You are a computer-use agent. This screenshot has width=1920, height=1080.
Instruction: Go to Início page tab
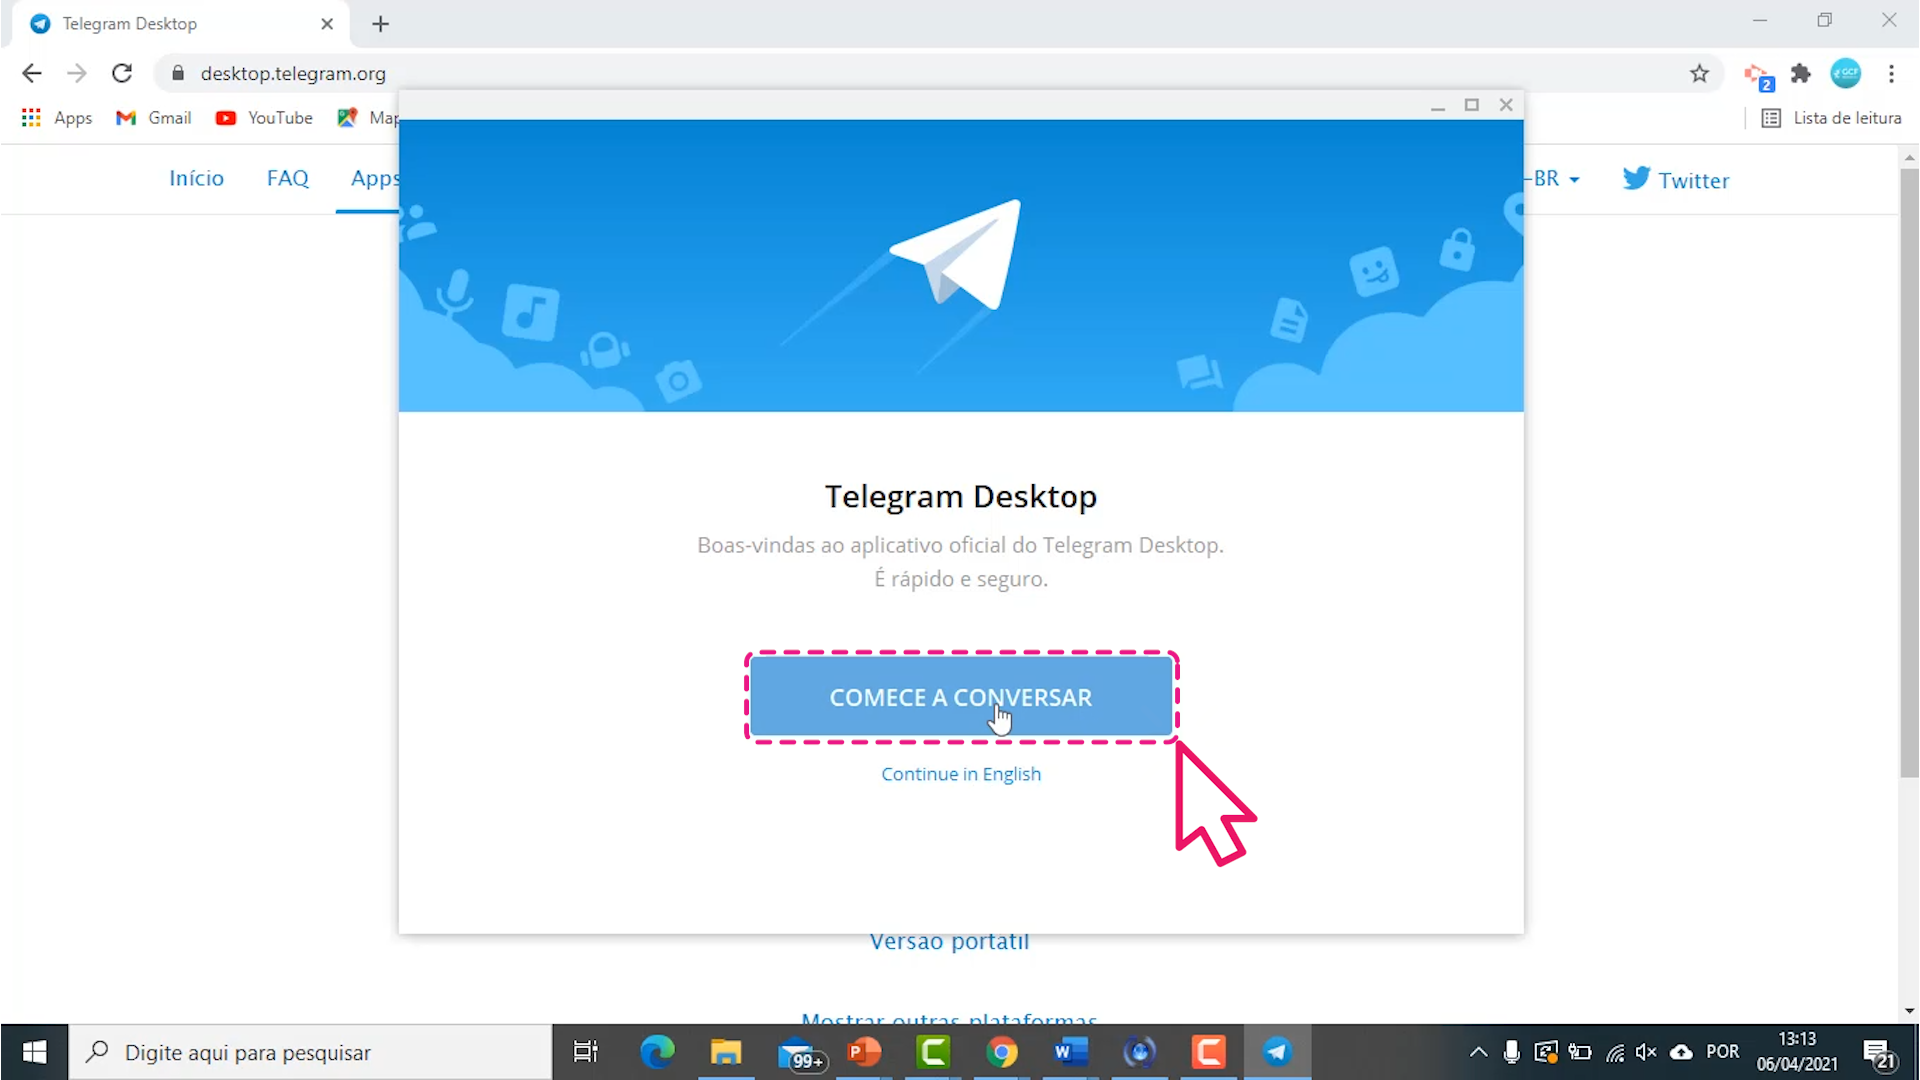196,178
